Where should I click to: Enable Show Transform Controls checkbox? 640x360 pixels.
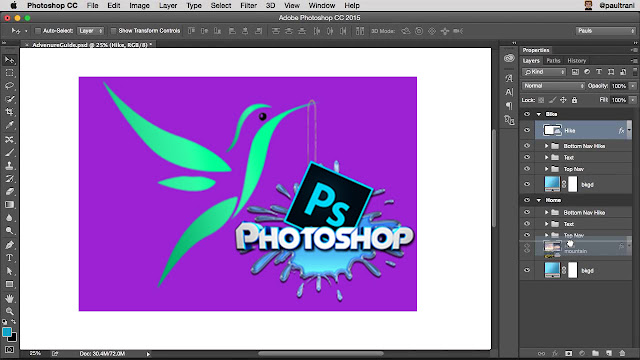point(113,31)
